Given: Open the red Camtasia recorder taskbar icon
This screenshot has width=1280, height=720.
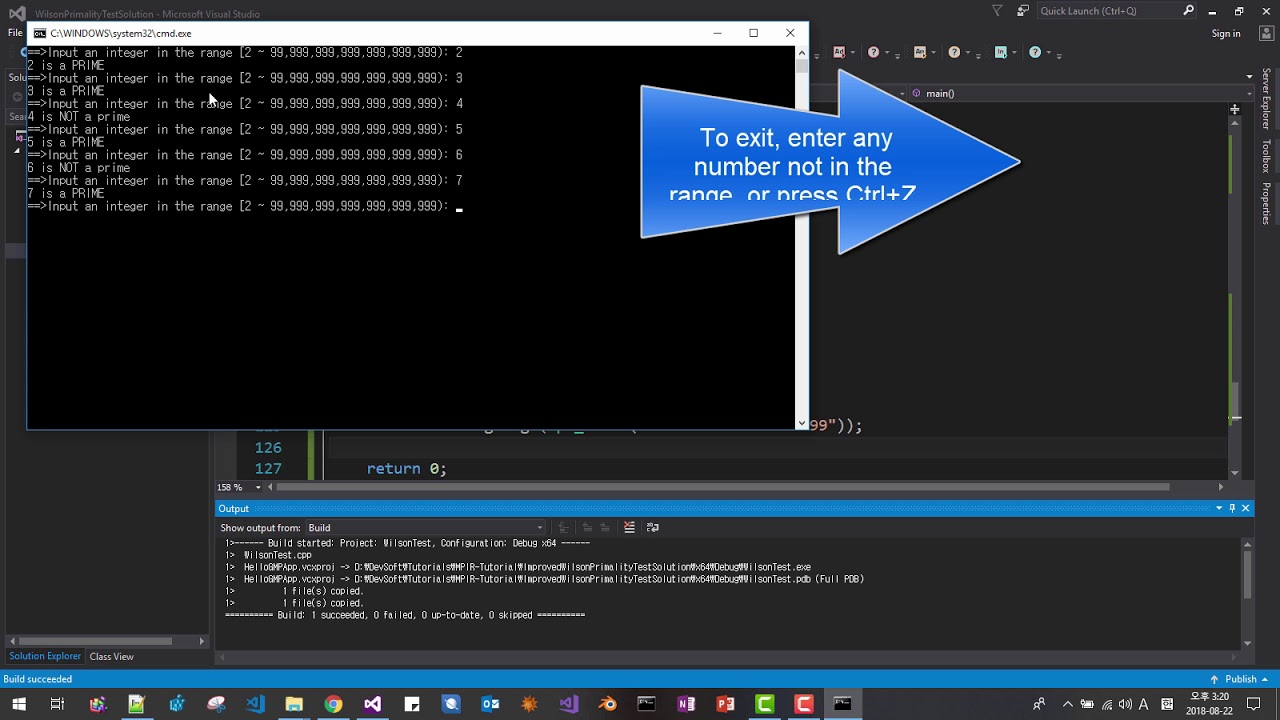Looking at the screenshot, I should tap(804, 704).
